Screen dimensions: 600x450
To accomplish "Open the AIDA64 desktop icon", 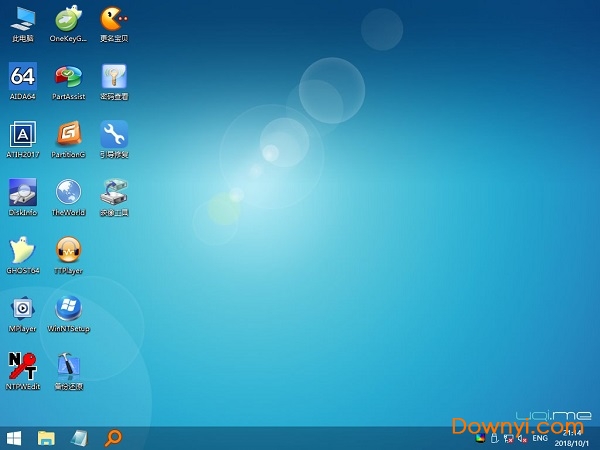I will (x=22, y=77).
